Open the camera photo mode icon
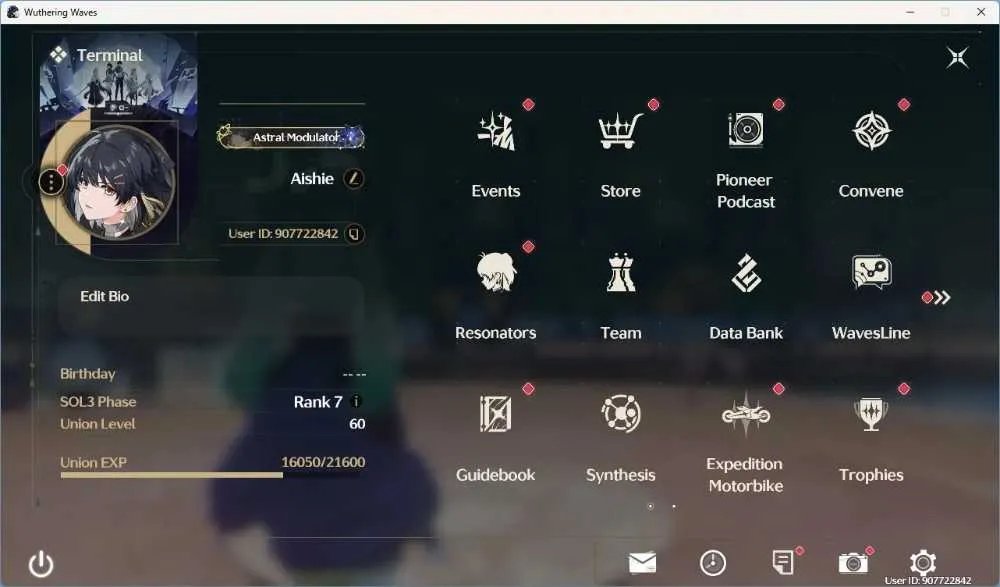The image size is (1000, 587). point(853,563)
